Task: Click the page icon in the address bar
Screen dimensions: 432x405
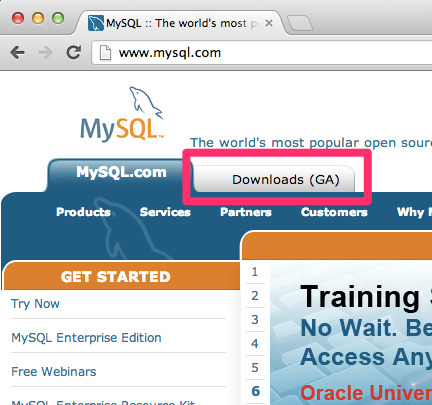Action: [105, 53]
